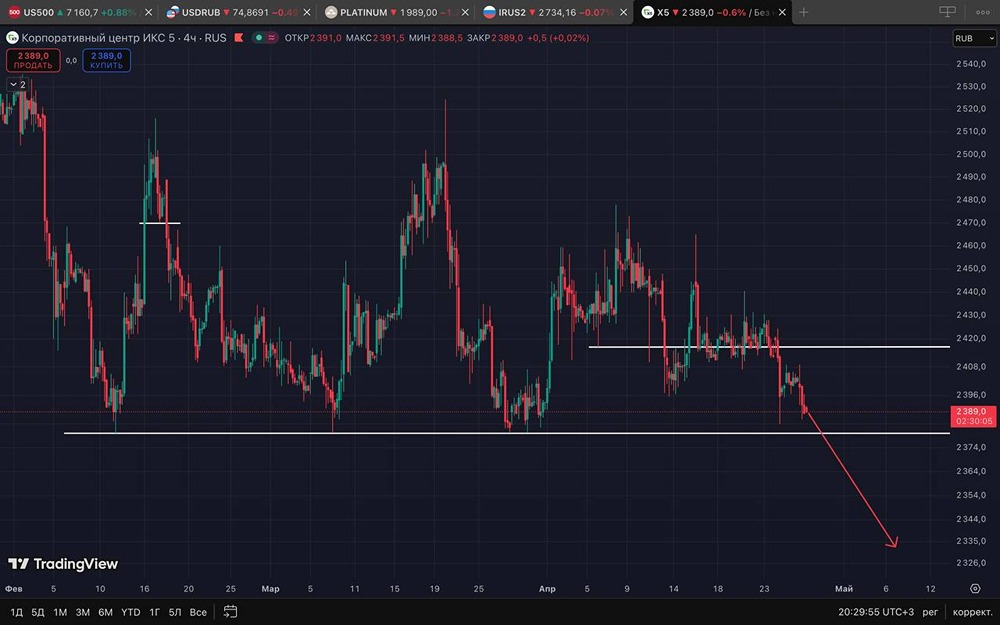
Task: Click the symbol title Корпоративный центр ИКС 5
Action: 102,38
